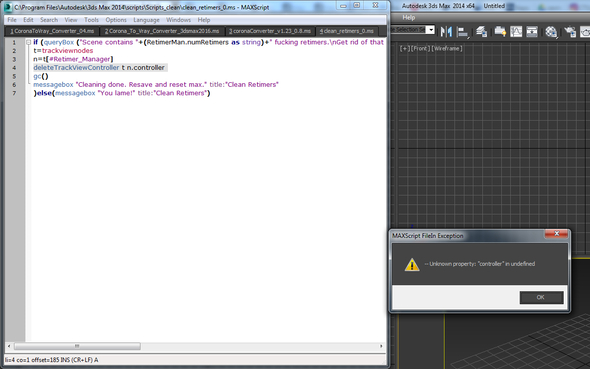The width and height of the screenshot is (590, 369).
Task: Click line number 7 in the margin
Action: [14, 93]
